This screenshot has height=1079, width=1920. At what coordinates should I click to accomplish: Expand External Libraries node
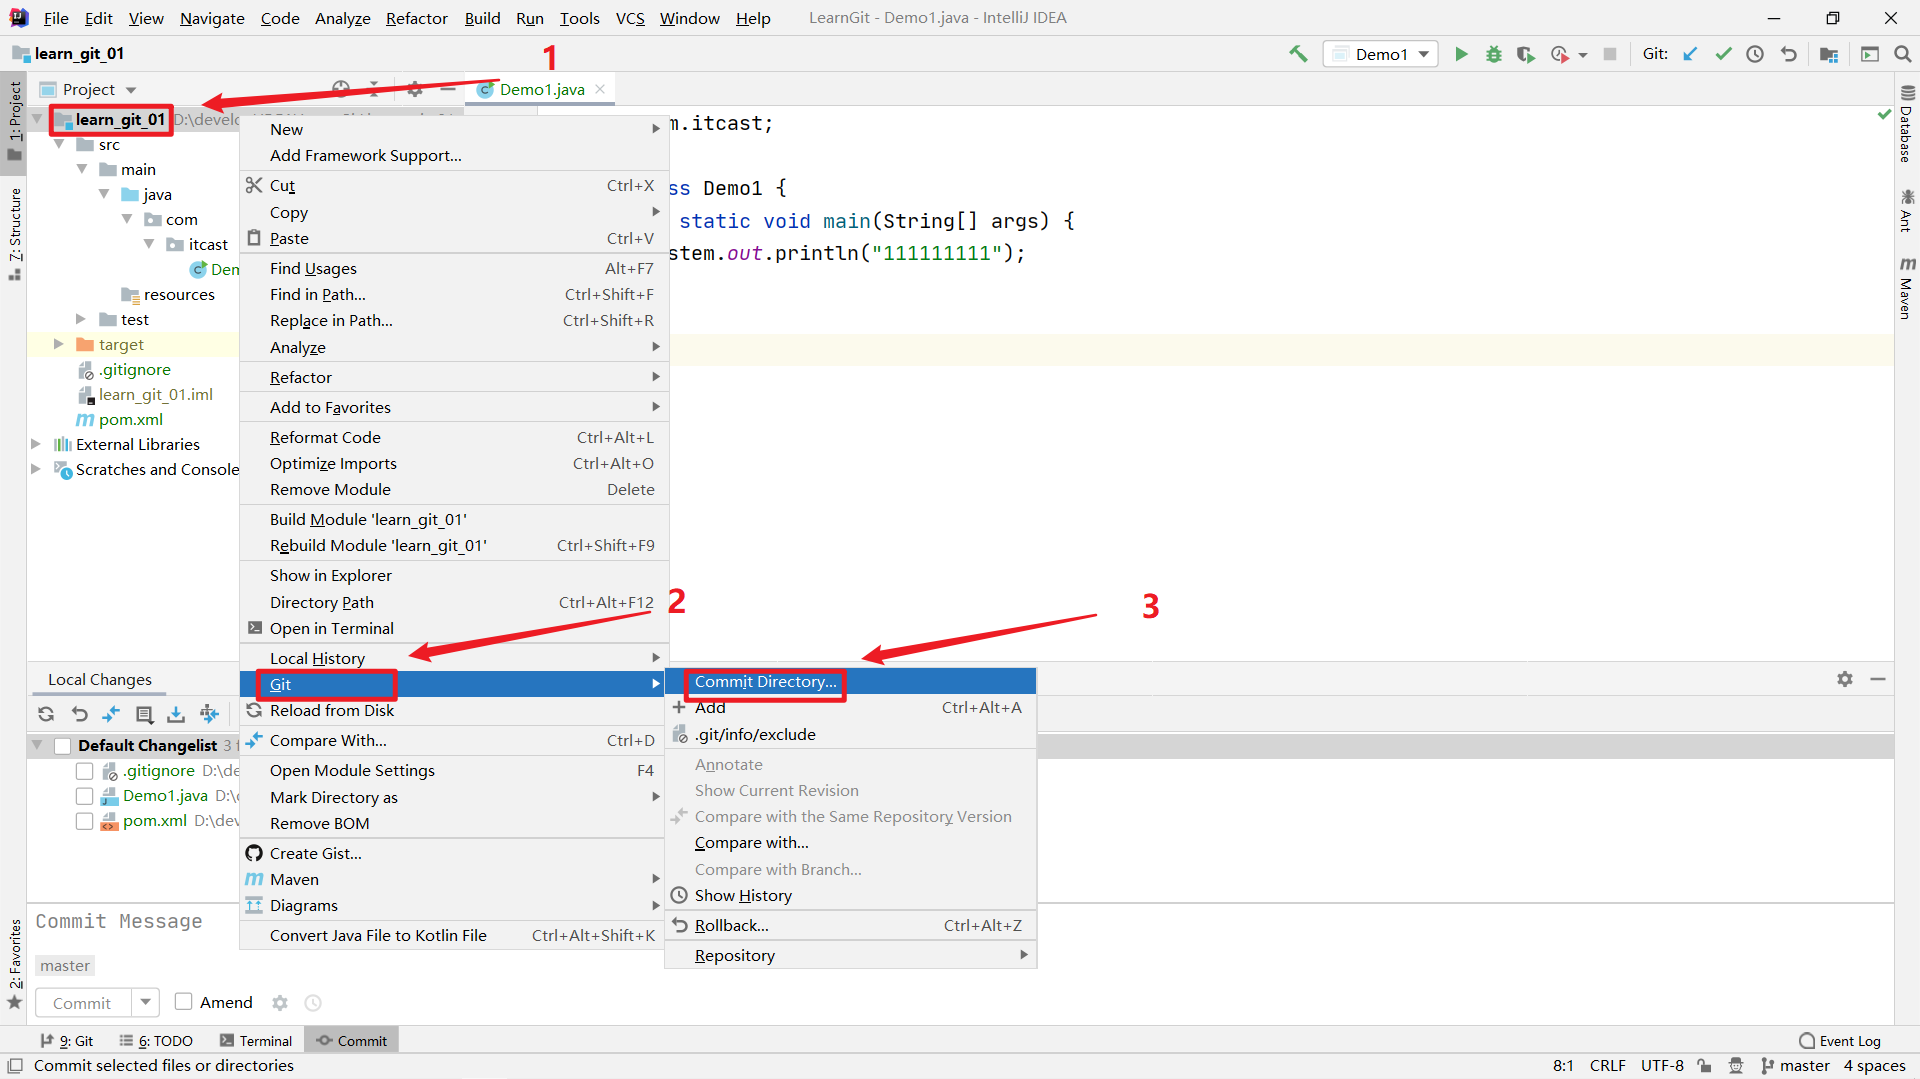point(36,444)
